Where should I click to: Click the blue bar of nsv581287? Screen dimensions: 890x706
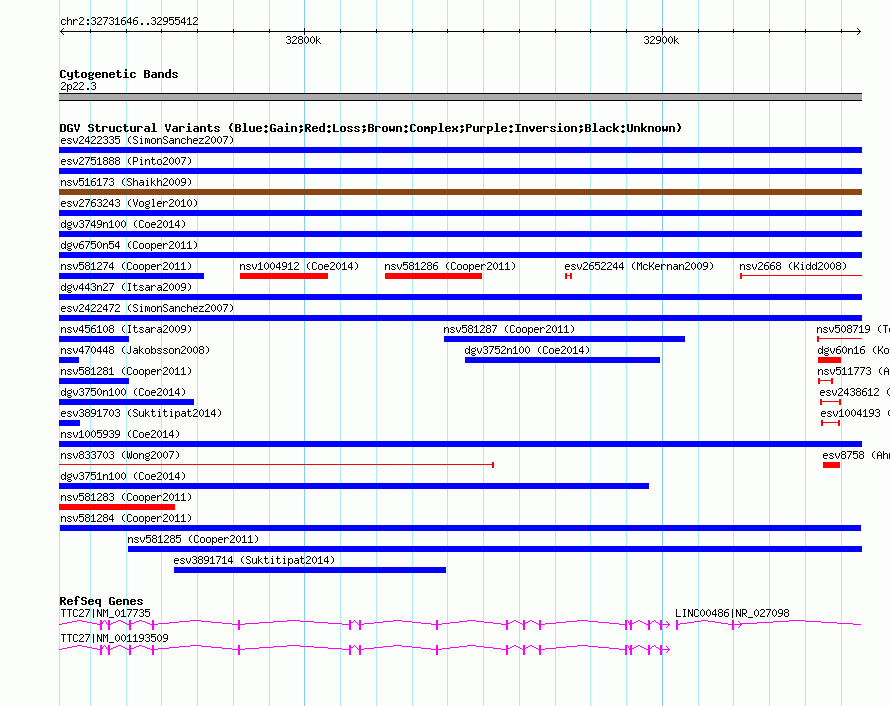(x=564, y=339)
